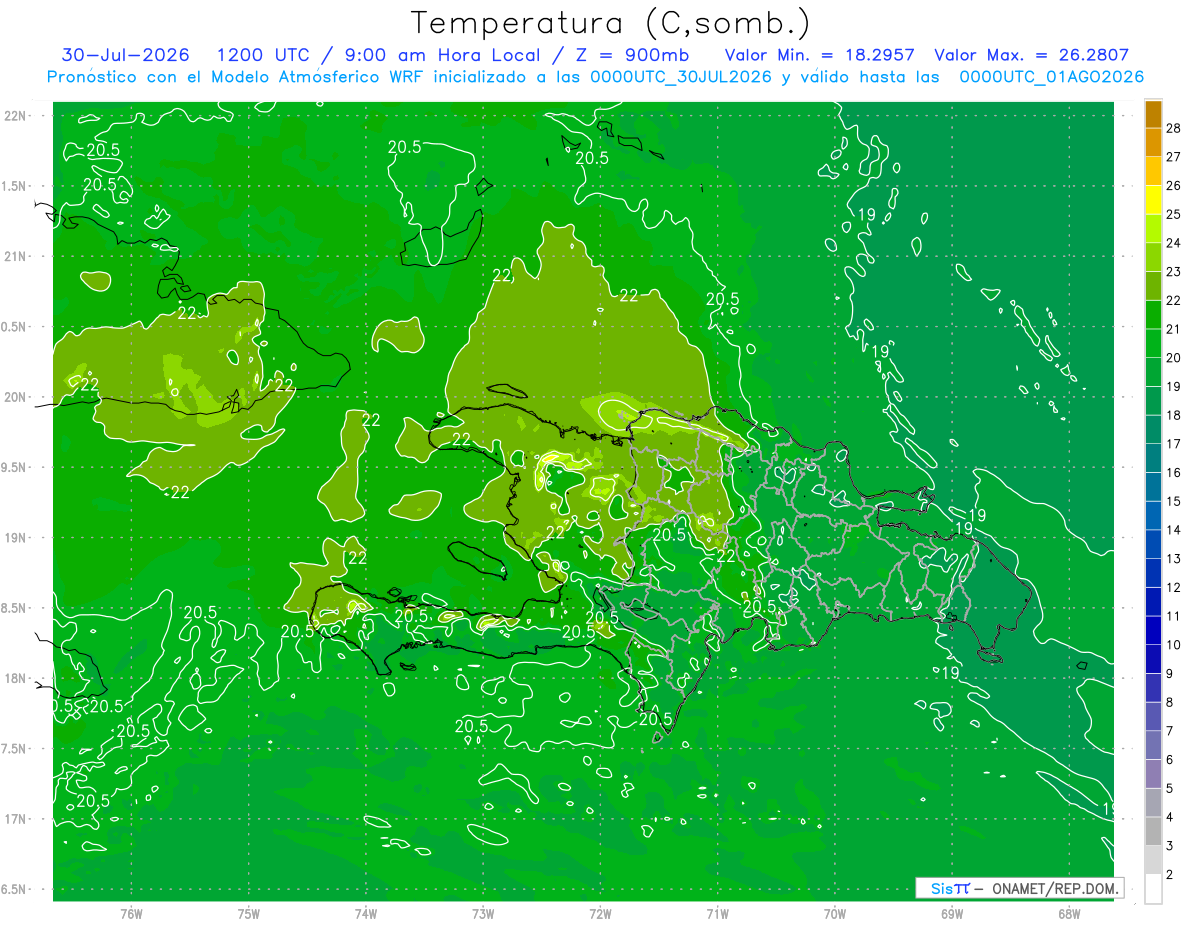
Task: Click the legend value "26"
Action: point(1174,186)
